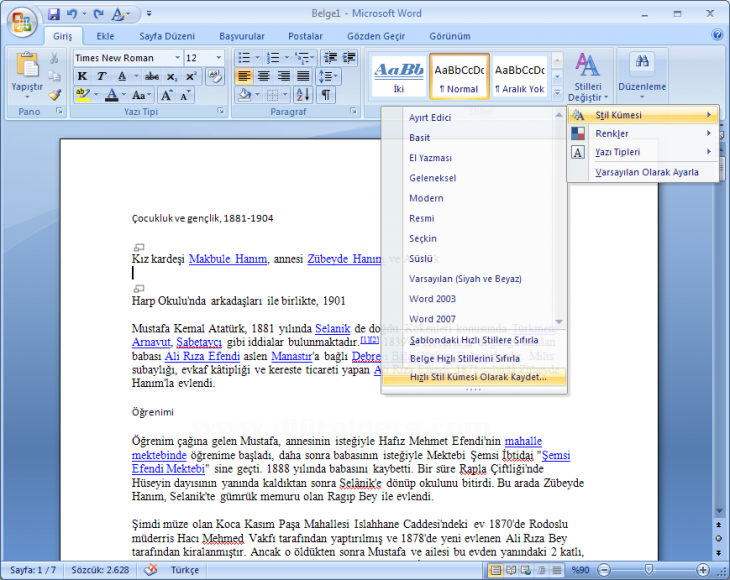Click Hızlı Stil Kümesi Olarak Kaydet
730x580 pixels.
pos(478,377)
